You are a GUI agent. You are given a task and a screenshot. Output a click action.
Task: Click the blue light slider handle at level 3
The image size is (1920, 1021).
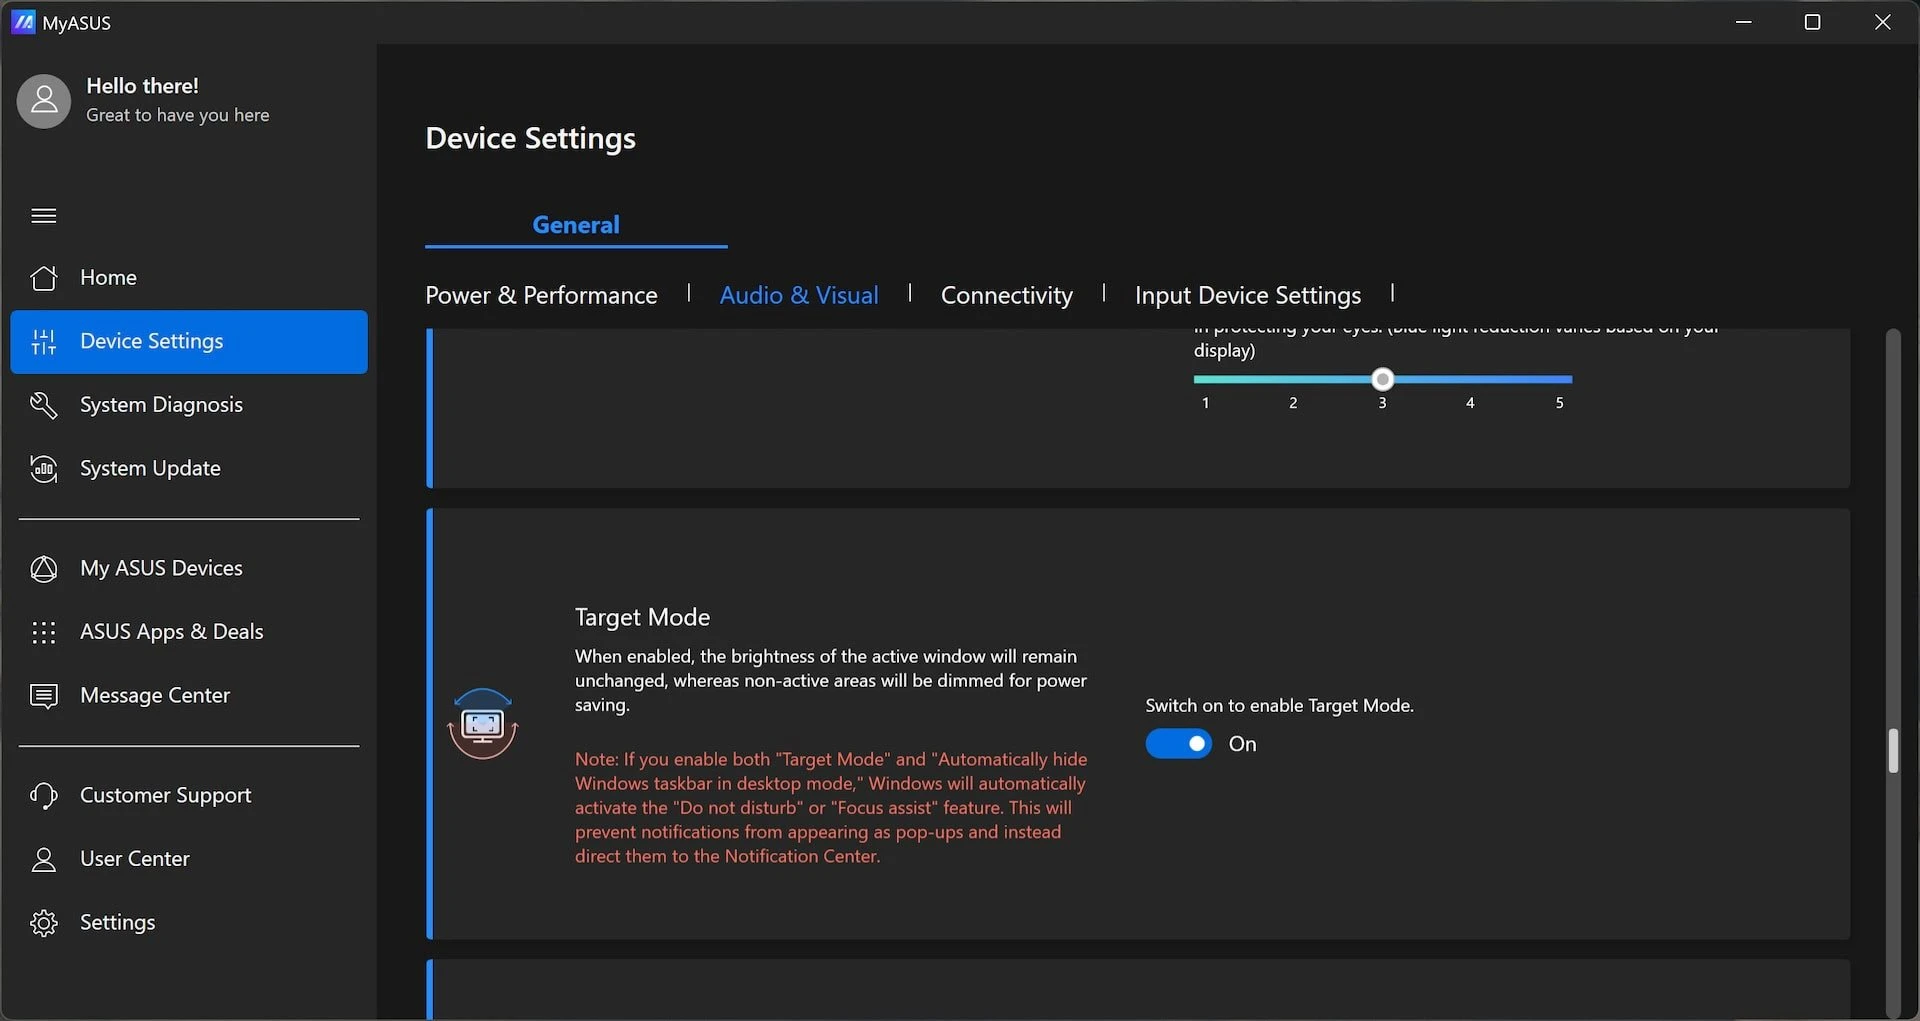[1382, 379]
